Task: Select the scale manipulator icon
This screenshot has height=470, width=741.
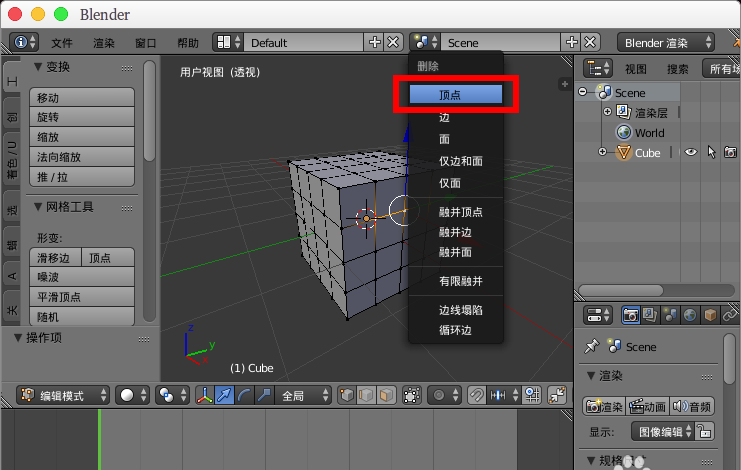Action: 264,395
